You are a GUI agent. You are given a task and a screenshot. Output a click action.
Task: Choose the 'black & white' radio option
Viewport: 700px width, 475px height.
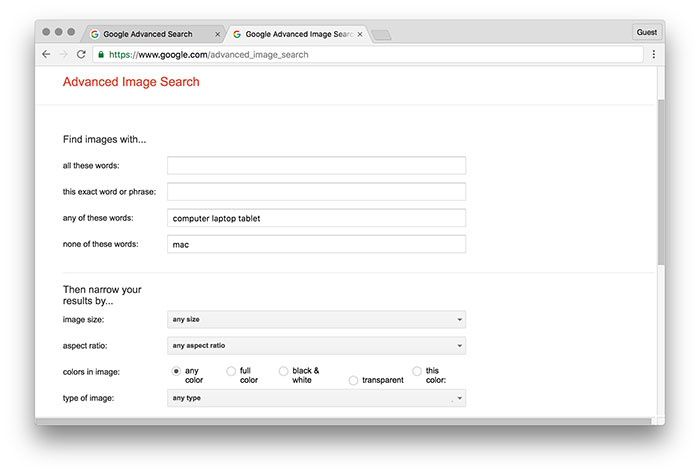[284, 371]
